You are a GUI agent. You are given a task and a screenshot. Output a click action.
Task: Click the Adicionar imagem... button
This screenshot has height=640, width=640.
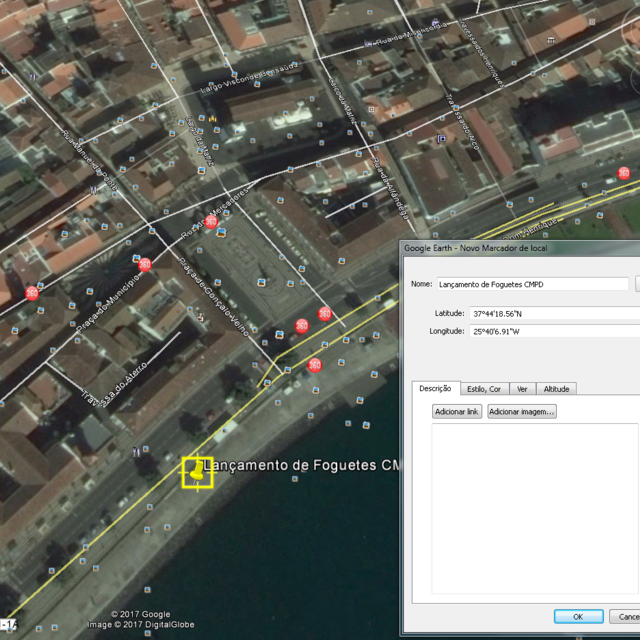click(521, 411)
